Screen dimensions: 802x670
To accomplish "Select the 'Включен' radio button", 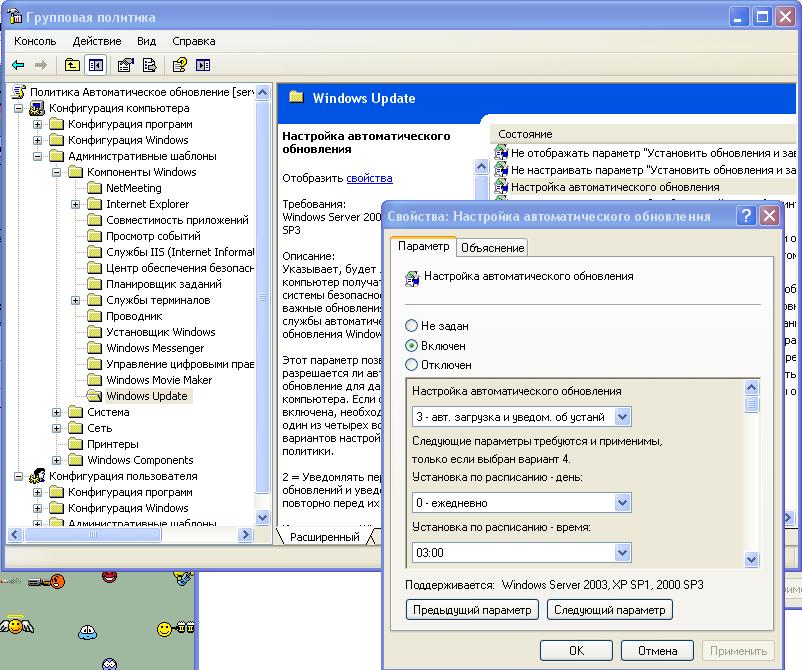I will coord(411,346).
